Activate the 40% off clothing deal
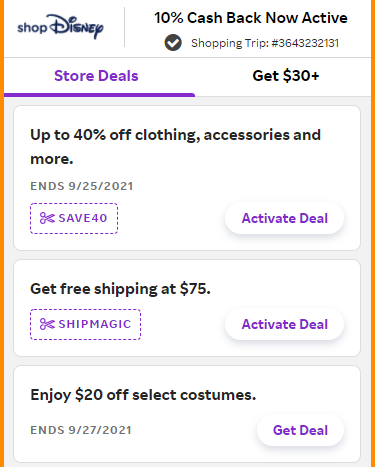Screen dimensions: 375x467 pyautogui.click(x=284, y=218)
